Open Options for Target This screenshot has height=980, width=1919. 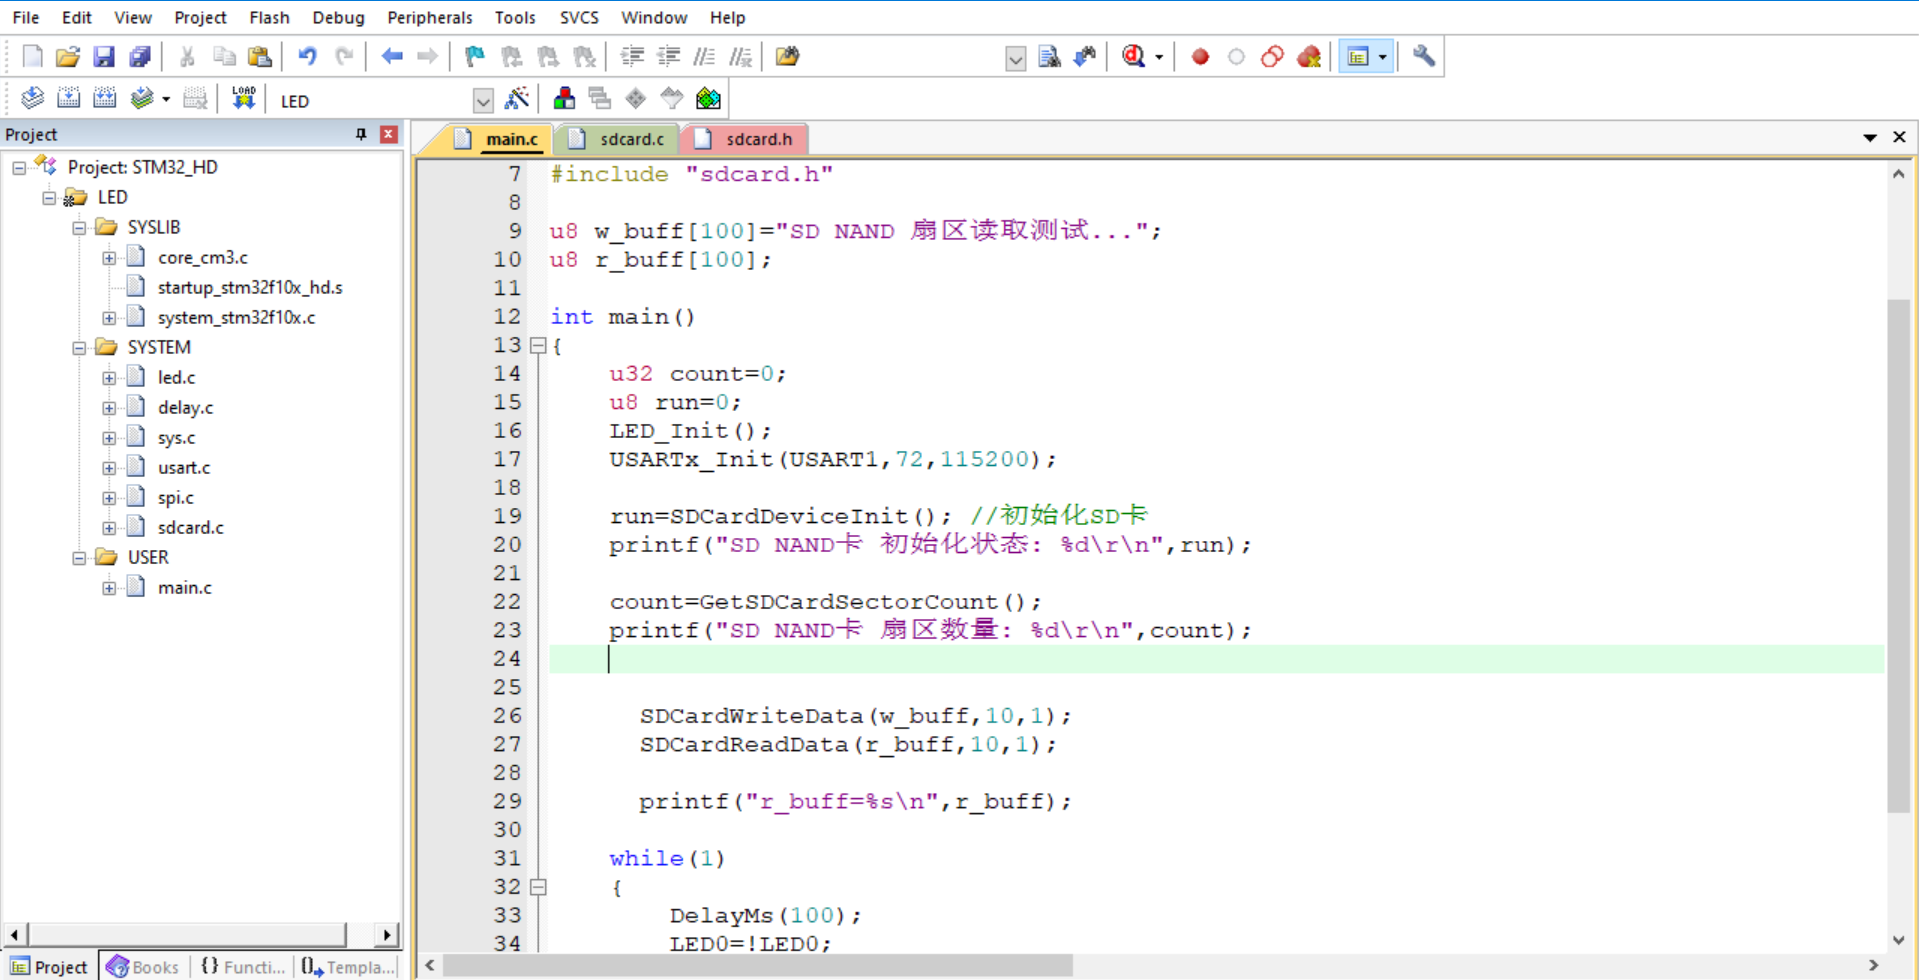[517, 99]
